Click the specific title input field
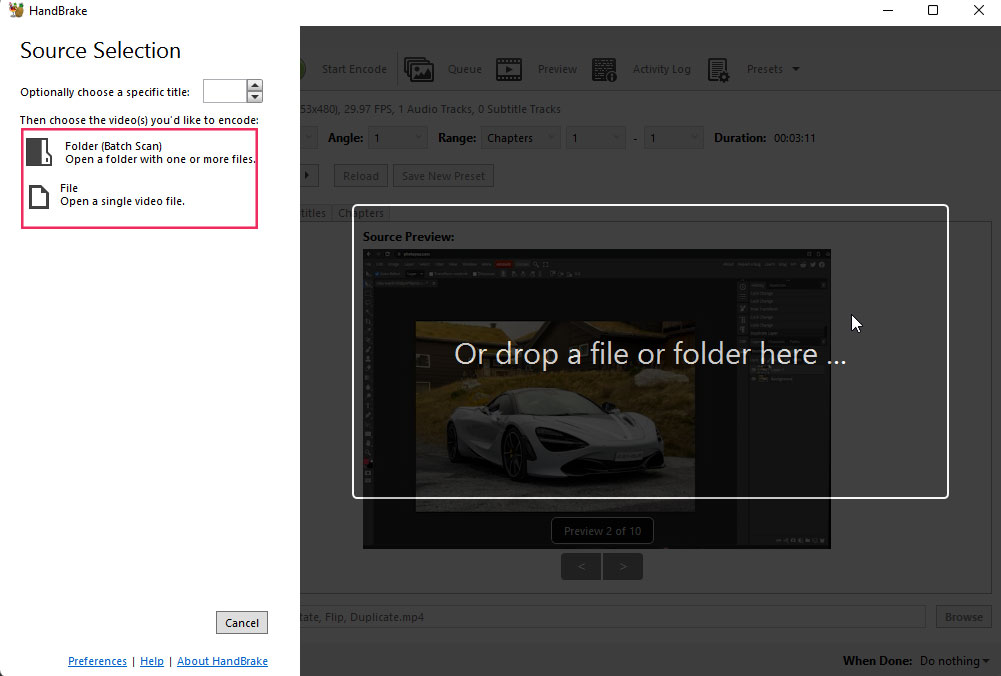The image size is (1001, 676). pyautogui.click(x=224, y=92)
